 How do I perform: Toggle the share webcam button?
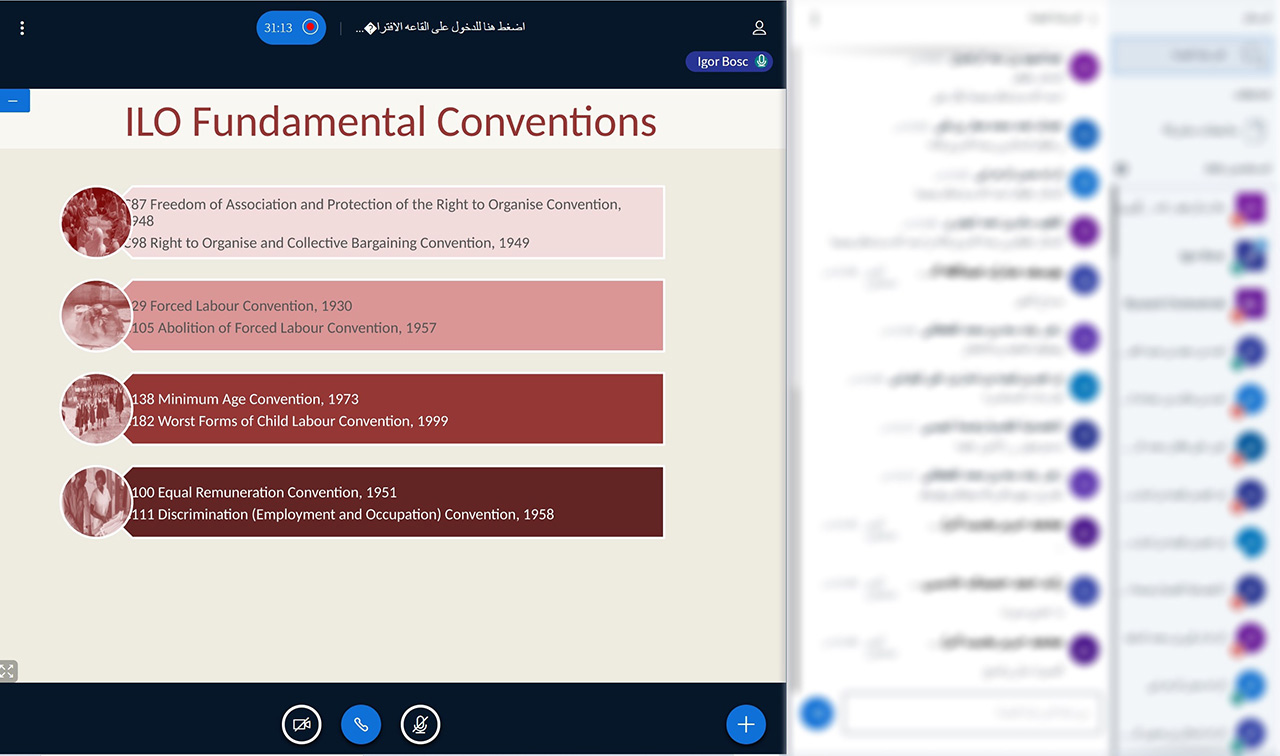click(301, 725)
